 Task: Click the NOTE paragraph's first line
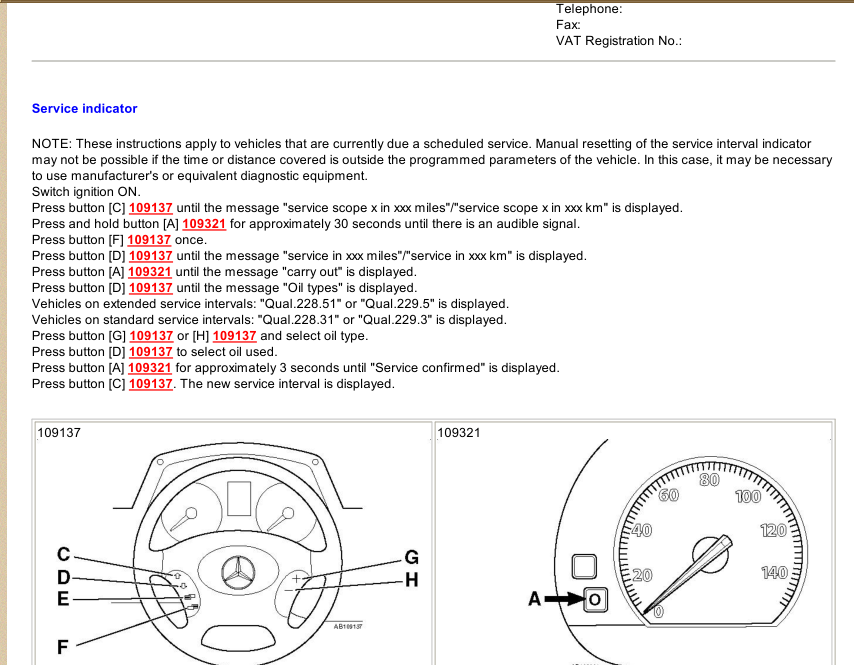(422, 144)
